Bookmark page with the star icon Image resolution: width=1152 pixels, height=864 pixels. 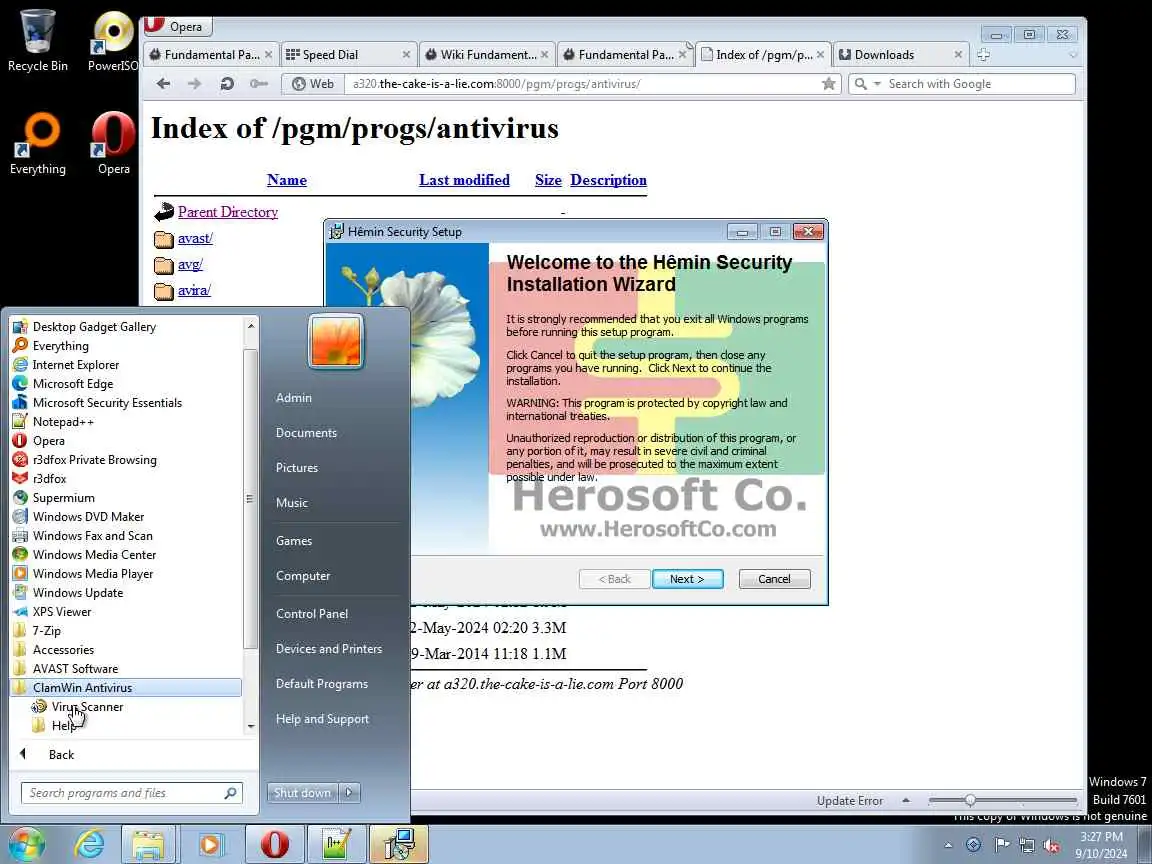829,84
